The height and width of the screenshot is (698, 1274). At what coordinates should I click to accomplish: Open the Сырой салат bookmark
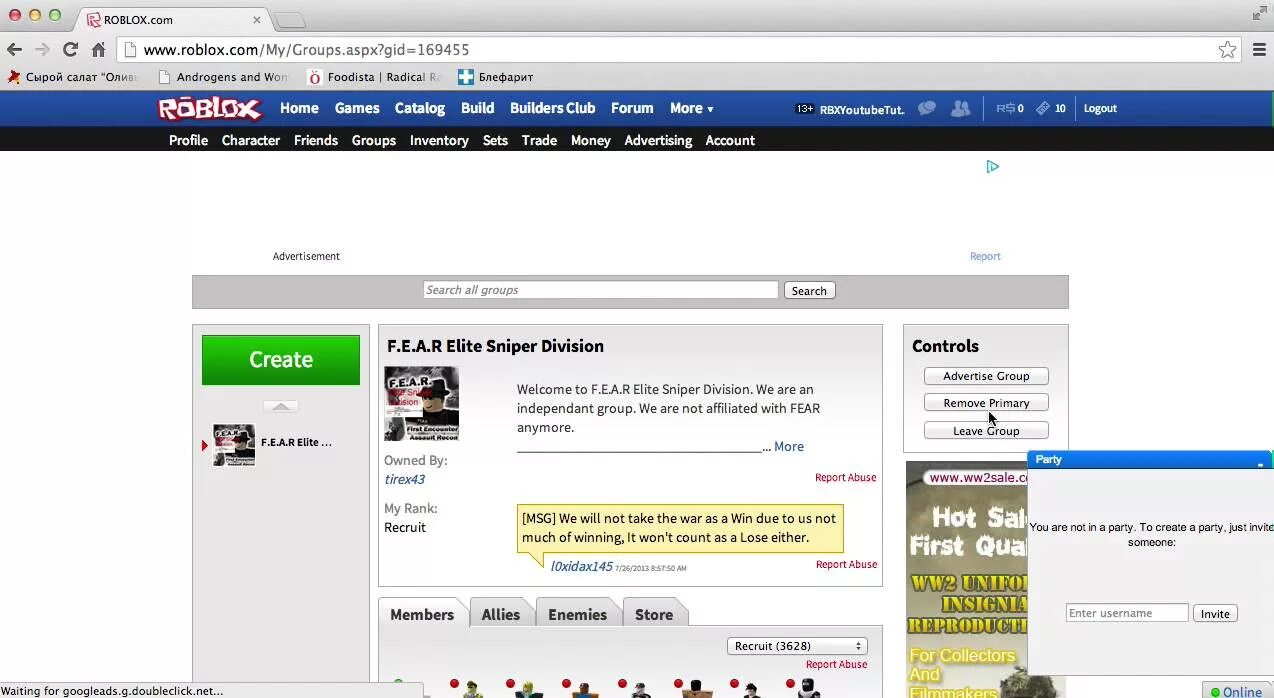pos(72,77)
